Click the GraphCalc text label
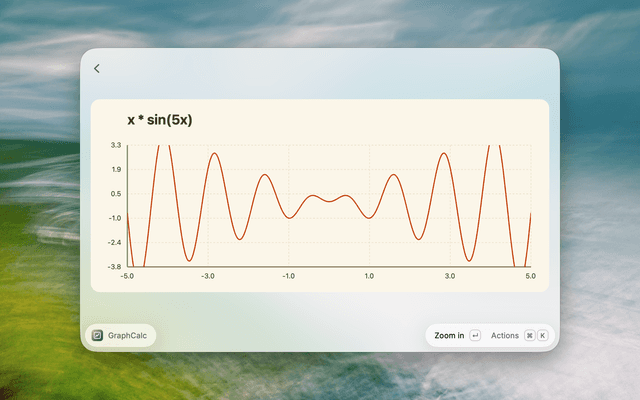The height and width of the screenshot is (400, 640). (x=127, y=336)
